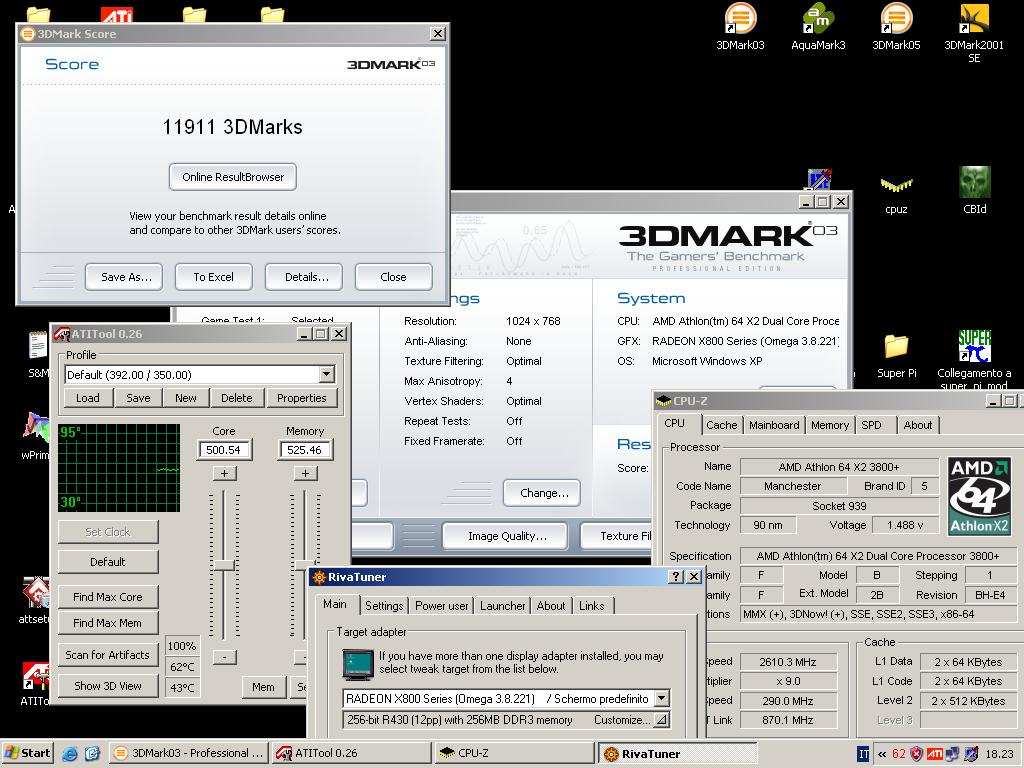Open Internet Explorer from quick launch
This screenshot has height=768, width=1024.
70,754
